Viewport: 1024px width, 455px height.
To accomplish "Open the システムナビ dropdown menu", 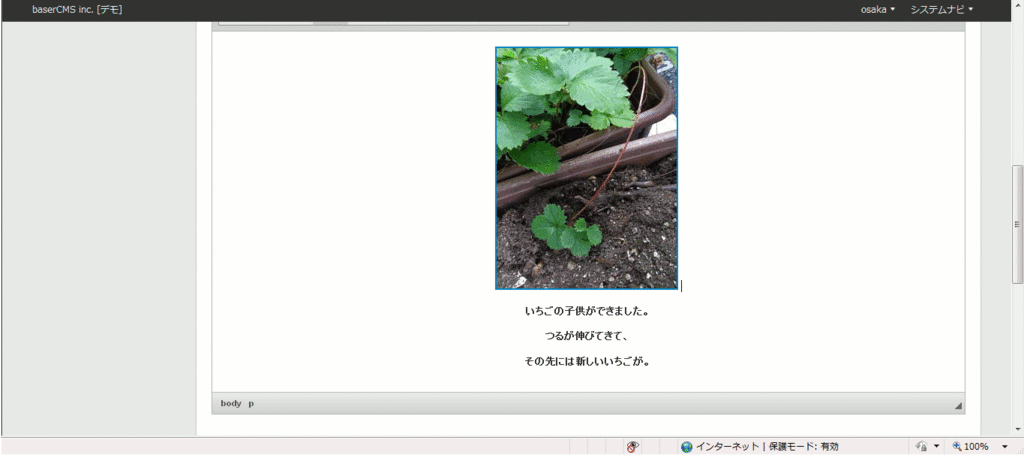I will coord(942,9).
